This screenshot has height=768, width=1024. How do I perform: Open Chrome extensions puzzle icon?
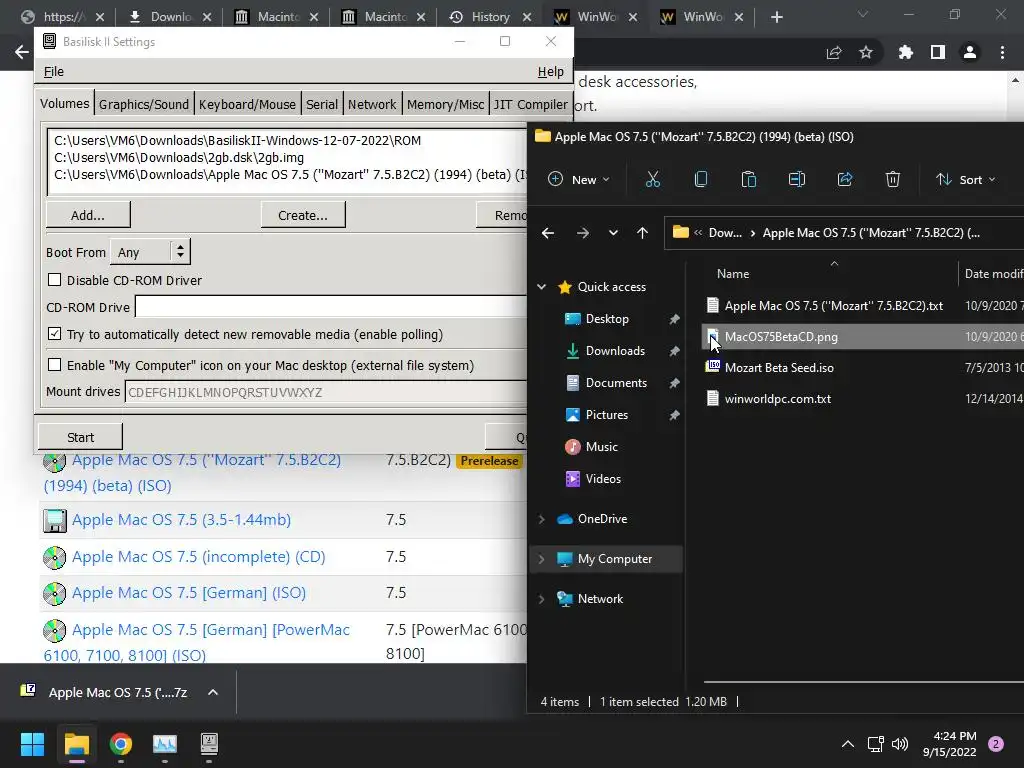point(905,52)
